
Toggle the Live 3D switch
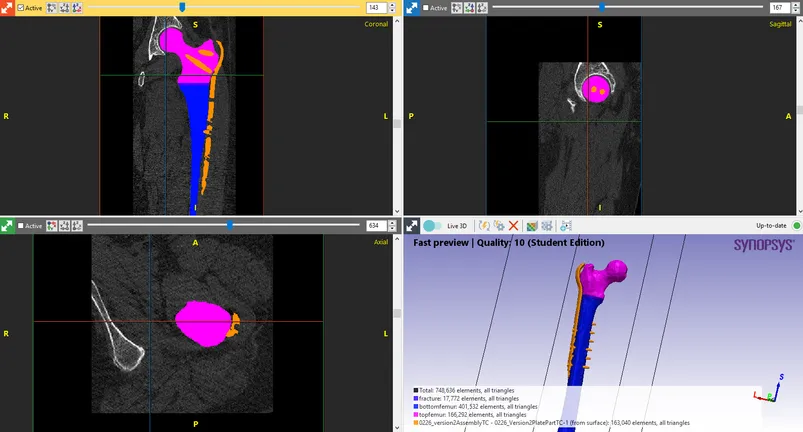(432, 226)
